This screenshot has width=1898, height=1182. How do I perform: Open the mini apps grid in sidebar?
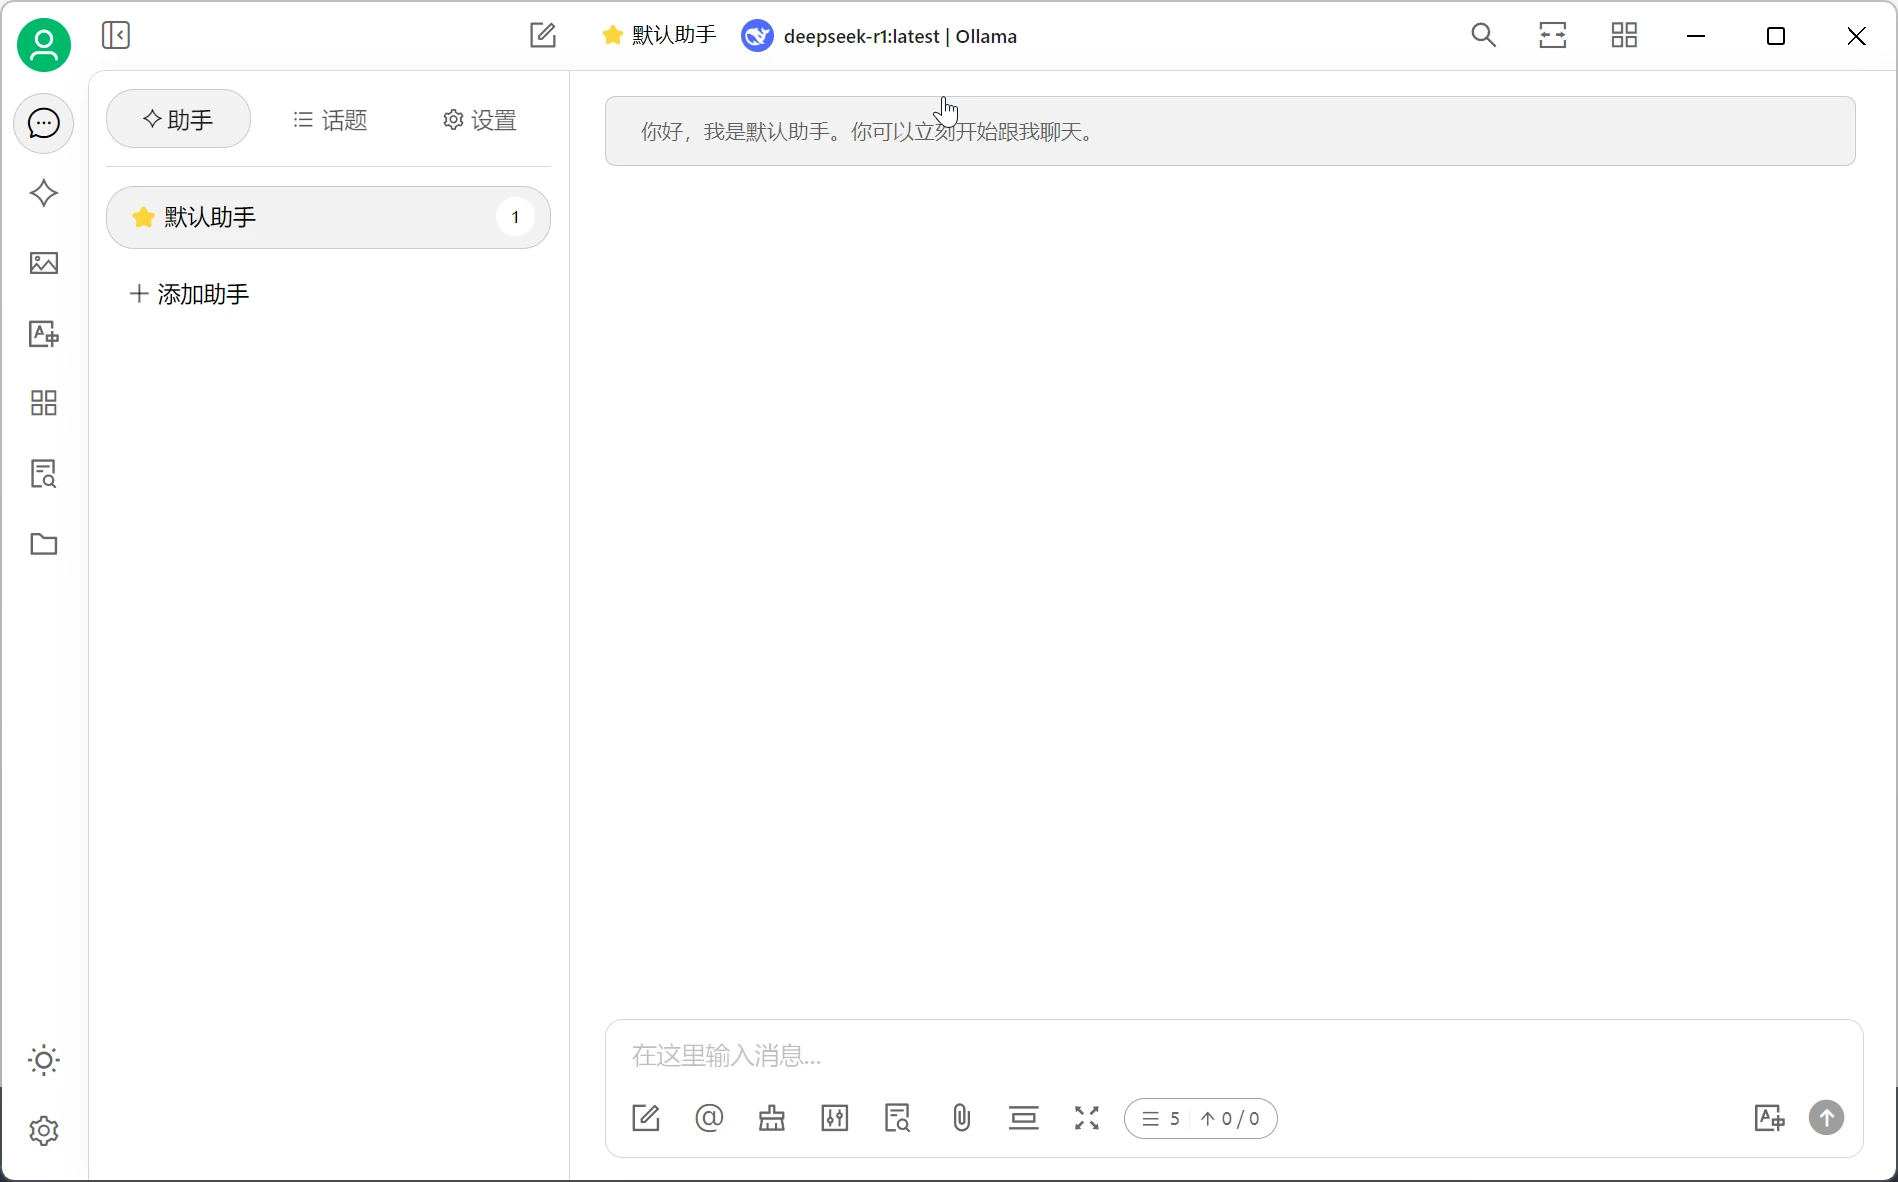pos(44,403)
